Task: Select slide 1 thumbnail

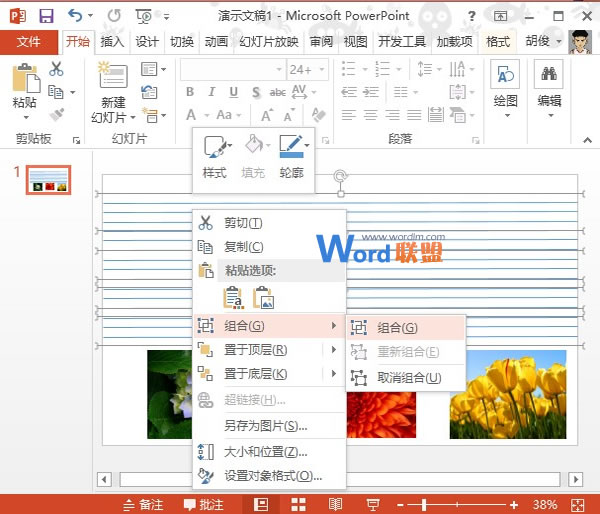Action: click(49, 180)
